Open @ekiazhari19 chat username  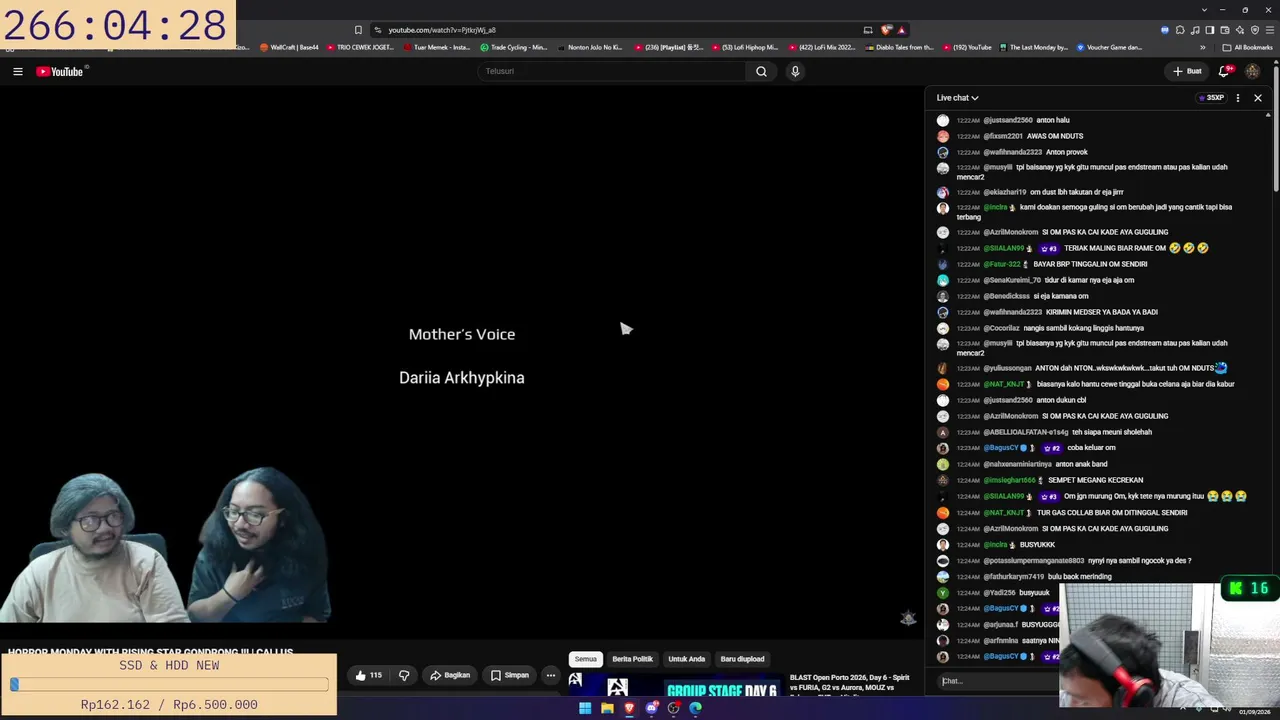point(1005,192)
